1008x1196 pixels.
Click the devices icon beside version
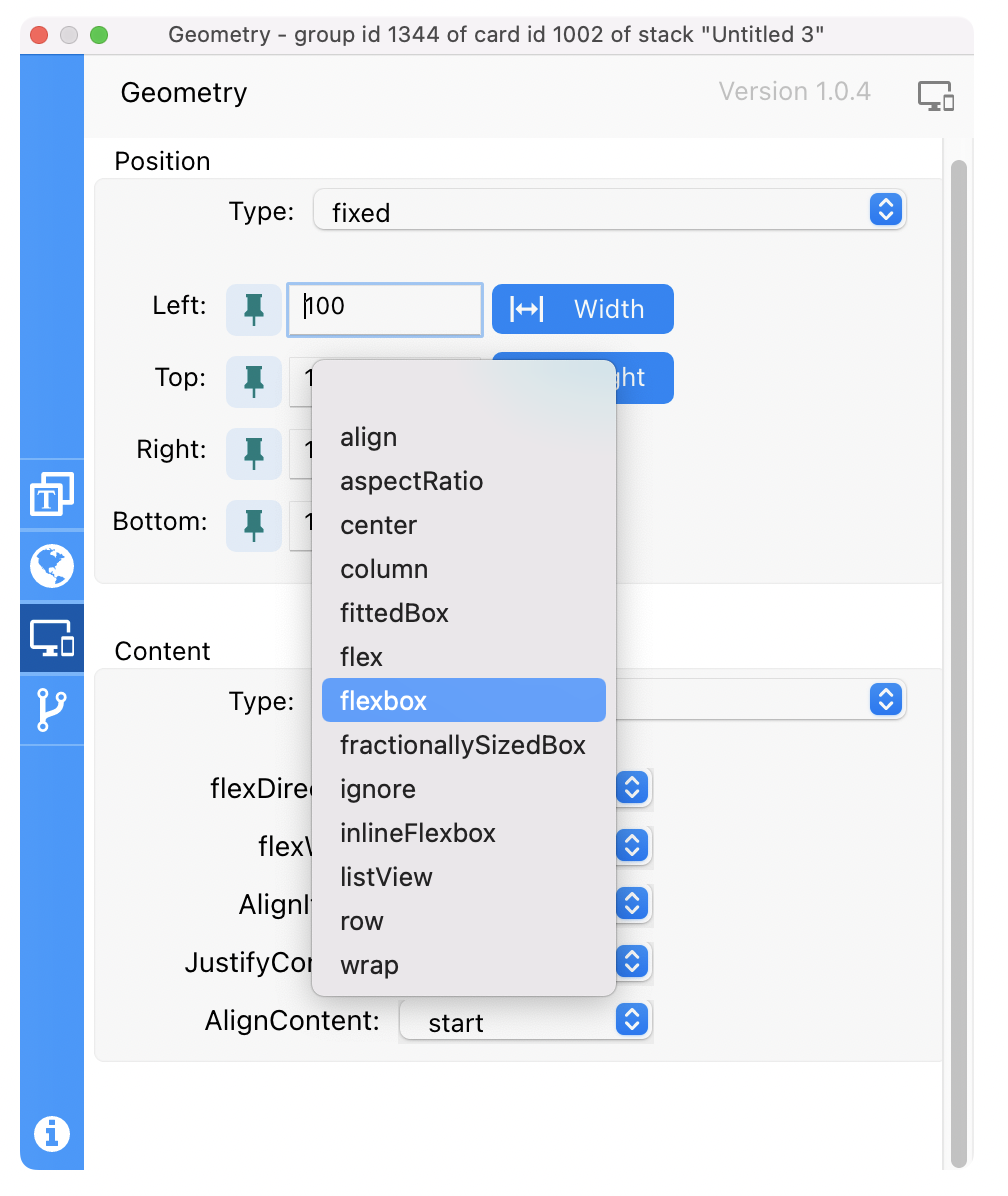pyautogui.click(x=936, y=96)
